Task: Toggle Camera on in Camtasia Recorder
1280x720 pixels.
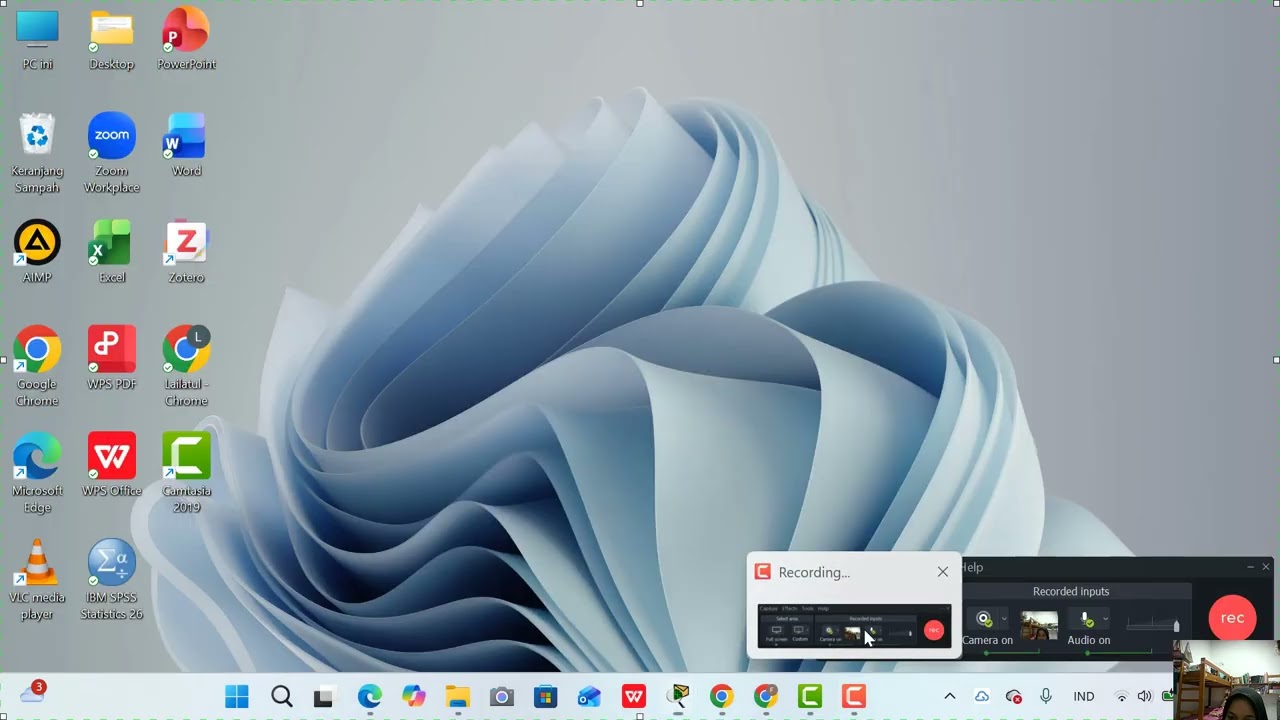Action: click(984, 620)
